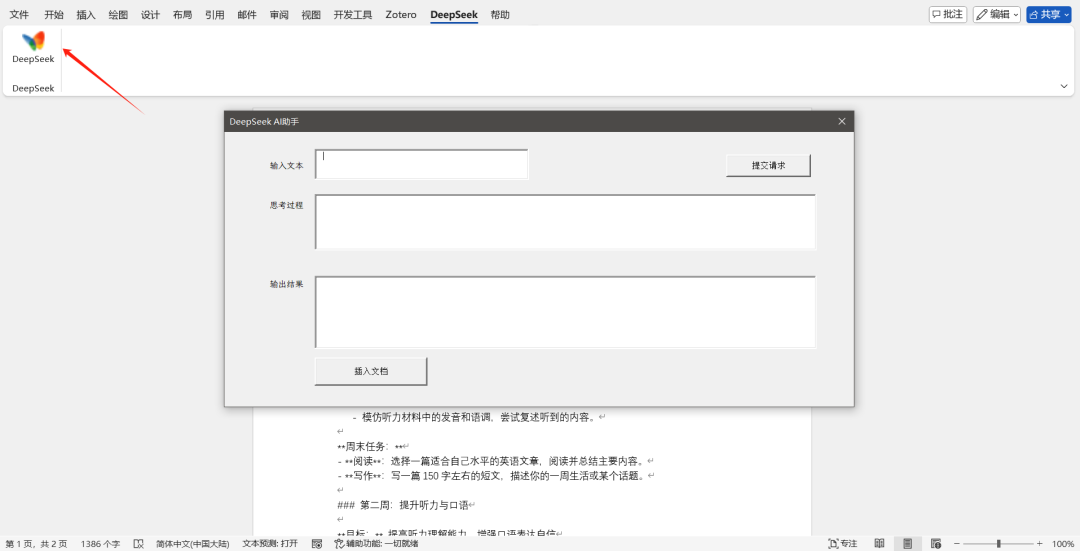Switch to Web Layout view icon
This screenshot has width=1080, height=551.
936,543
